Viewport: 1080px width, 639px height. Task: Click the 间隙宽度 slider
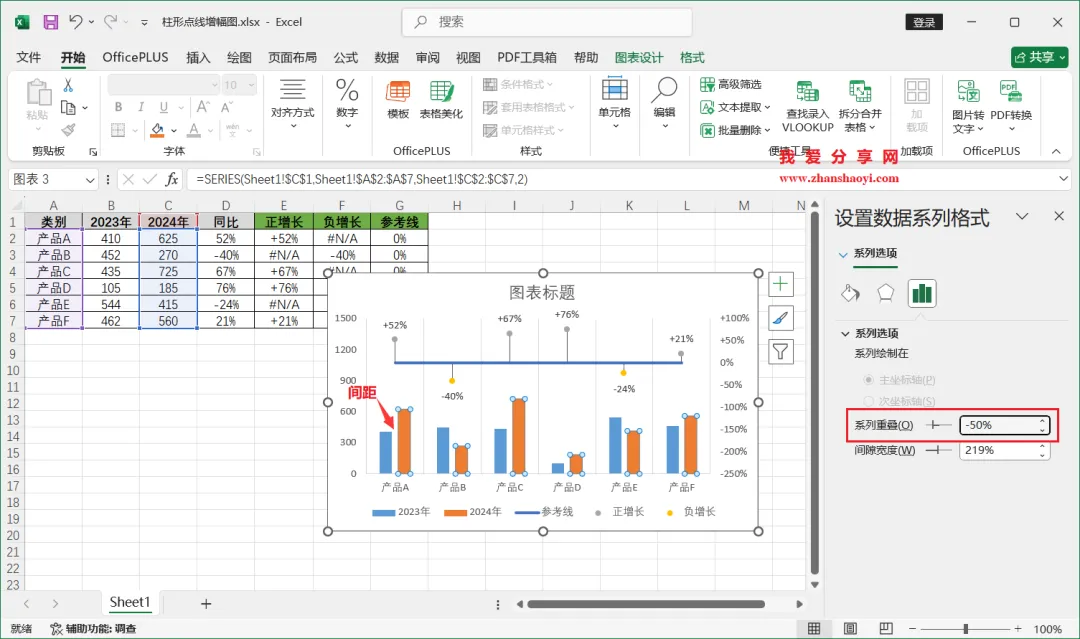[937, 450]
